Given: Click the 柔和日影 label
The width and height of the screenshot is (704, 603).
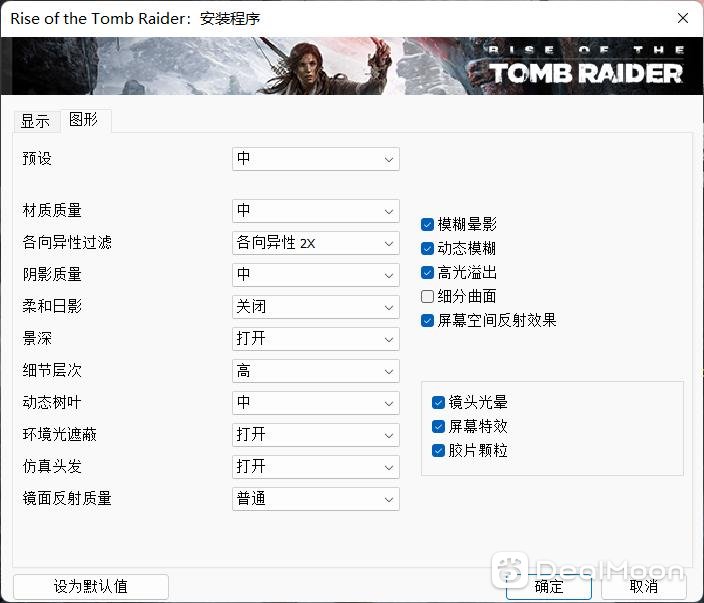Looking at the screenshot, I should pyautogui.click(x=52, y=307).
